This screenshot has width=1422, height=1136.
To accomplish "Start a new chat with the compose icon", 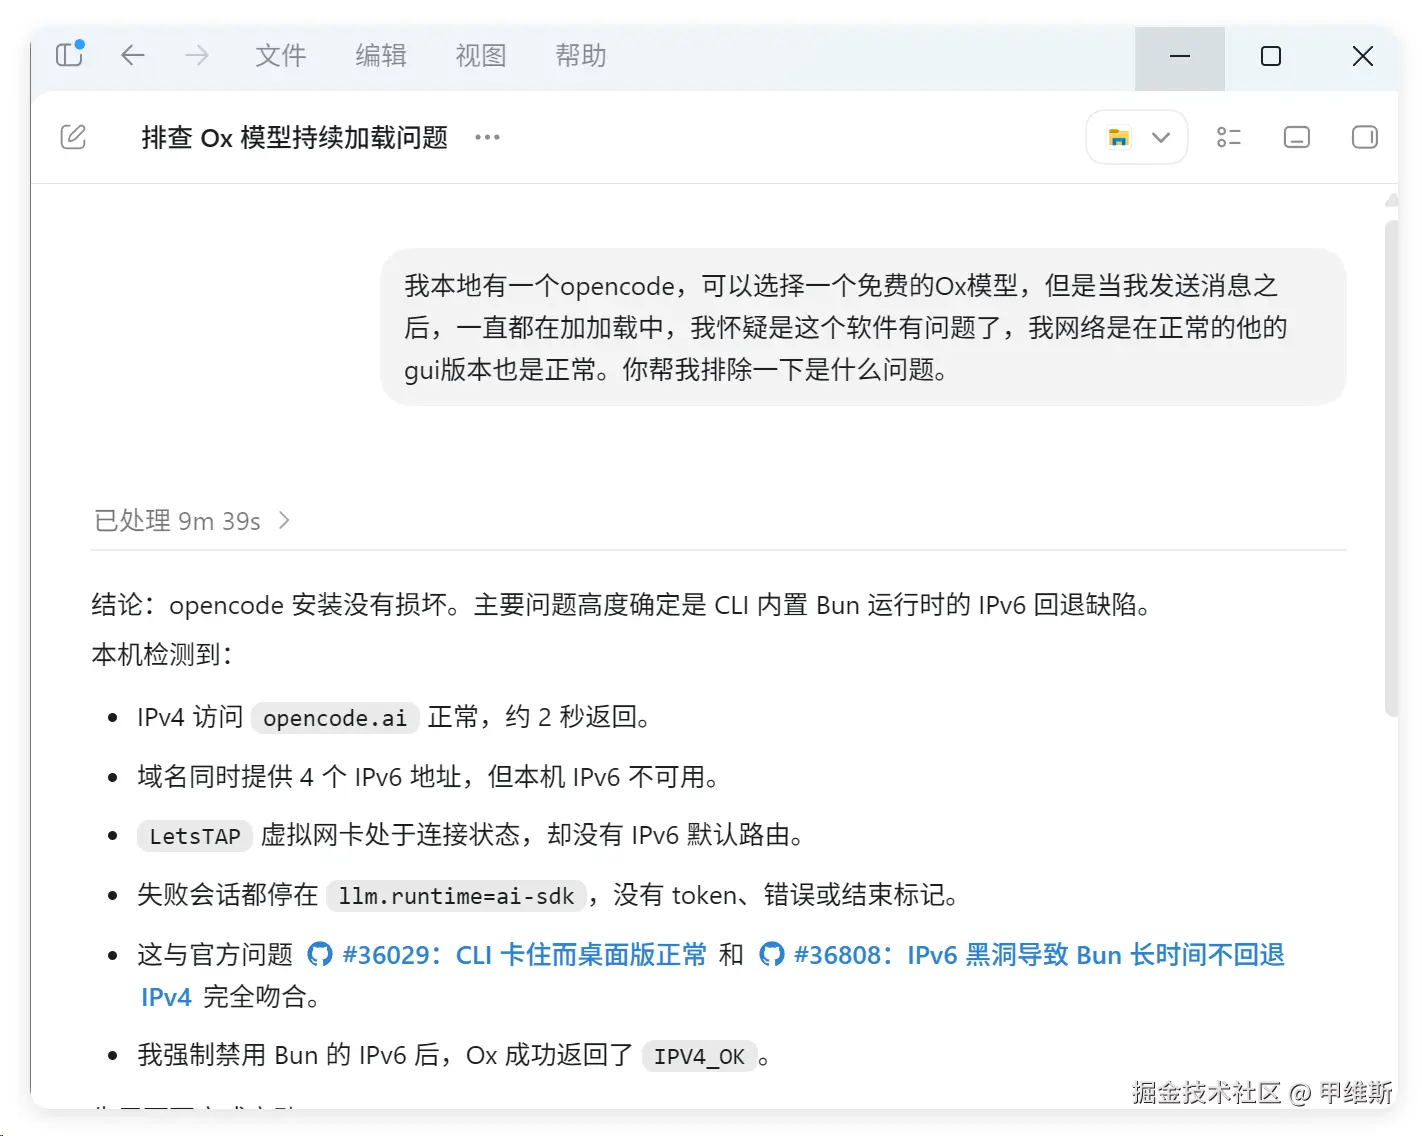I will point(73,137).
